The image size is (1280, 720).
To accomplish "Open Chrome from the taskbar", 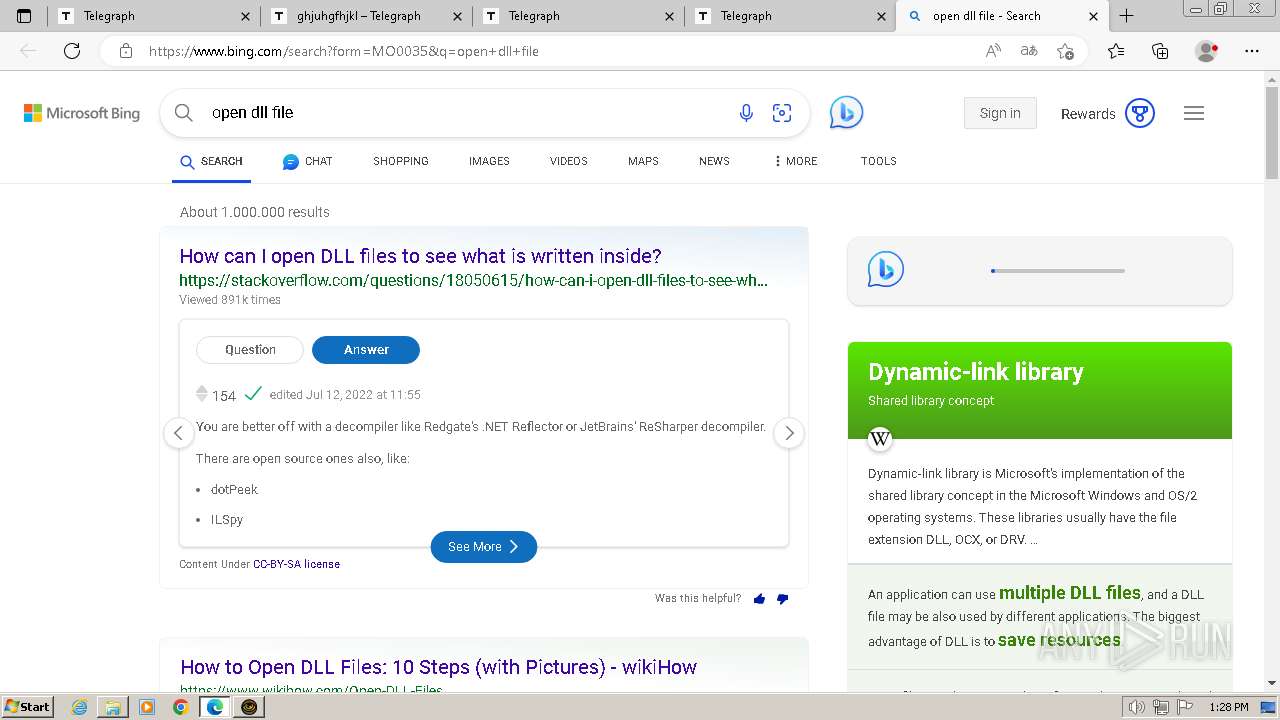I will pos(180,707).
